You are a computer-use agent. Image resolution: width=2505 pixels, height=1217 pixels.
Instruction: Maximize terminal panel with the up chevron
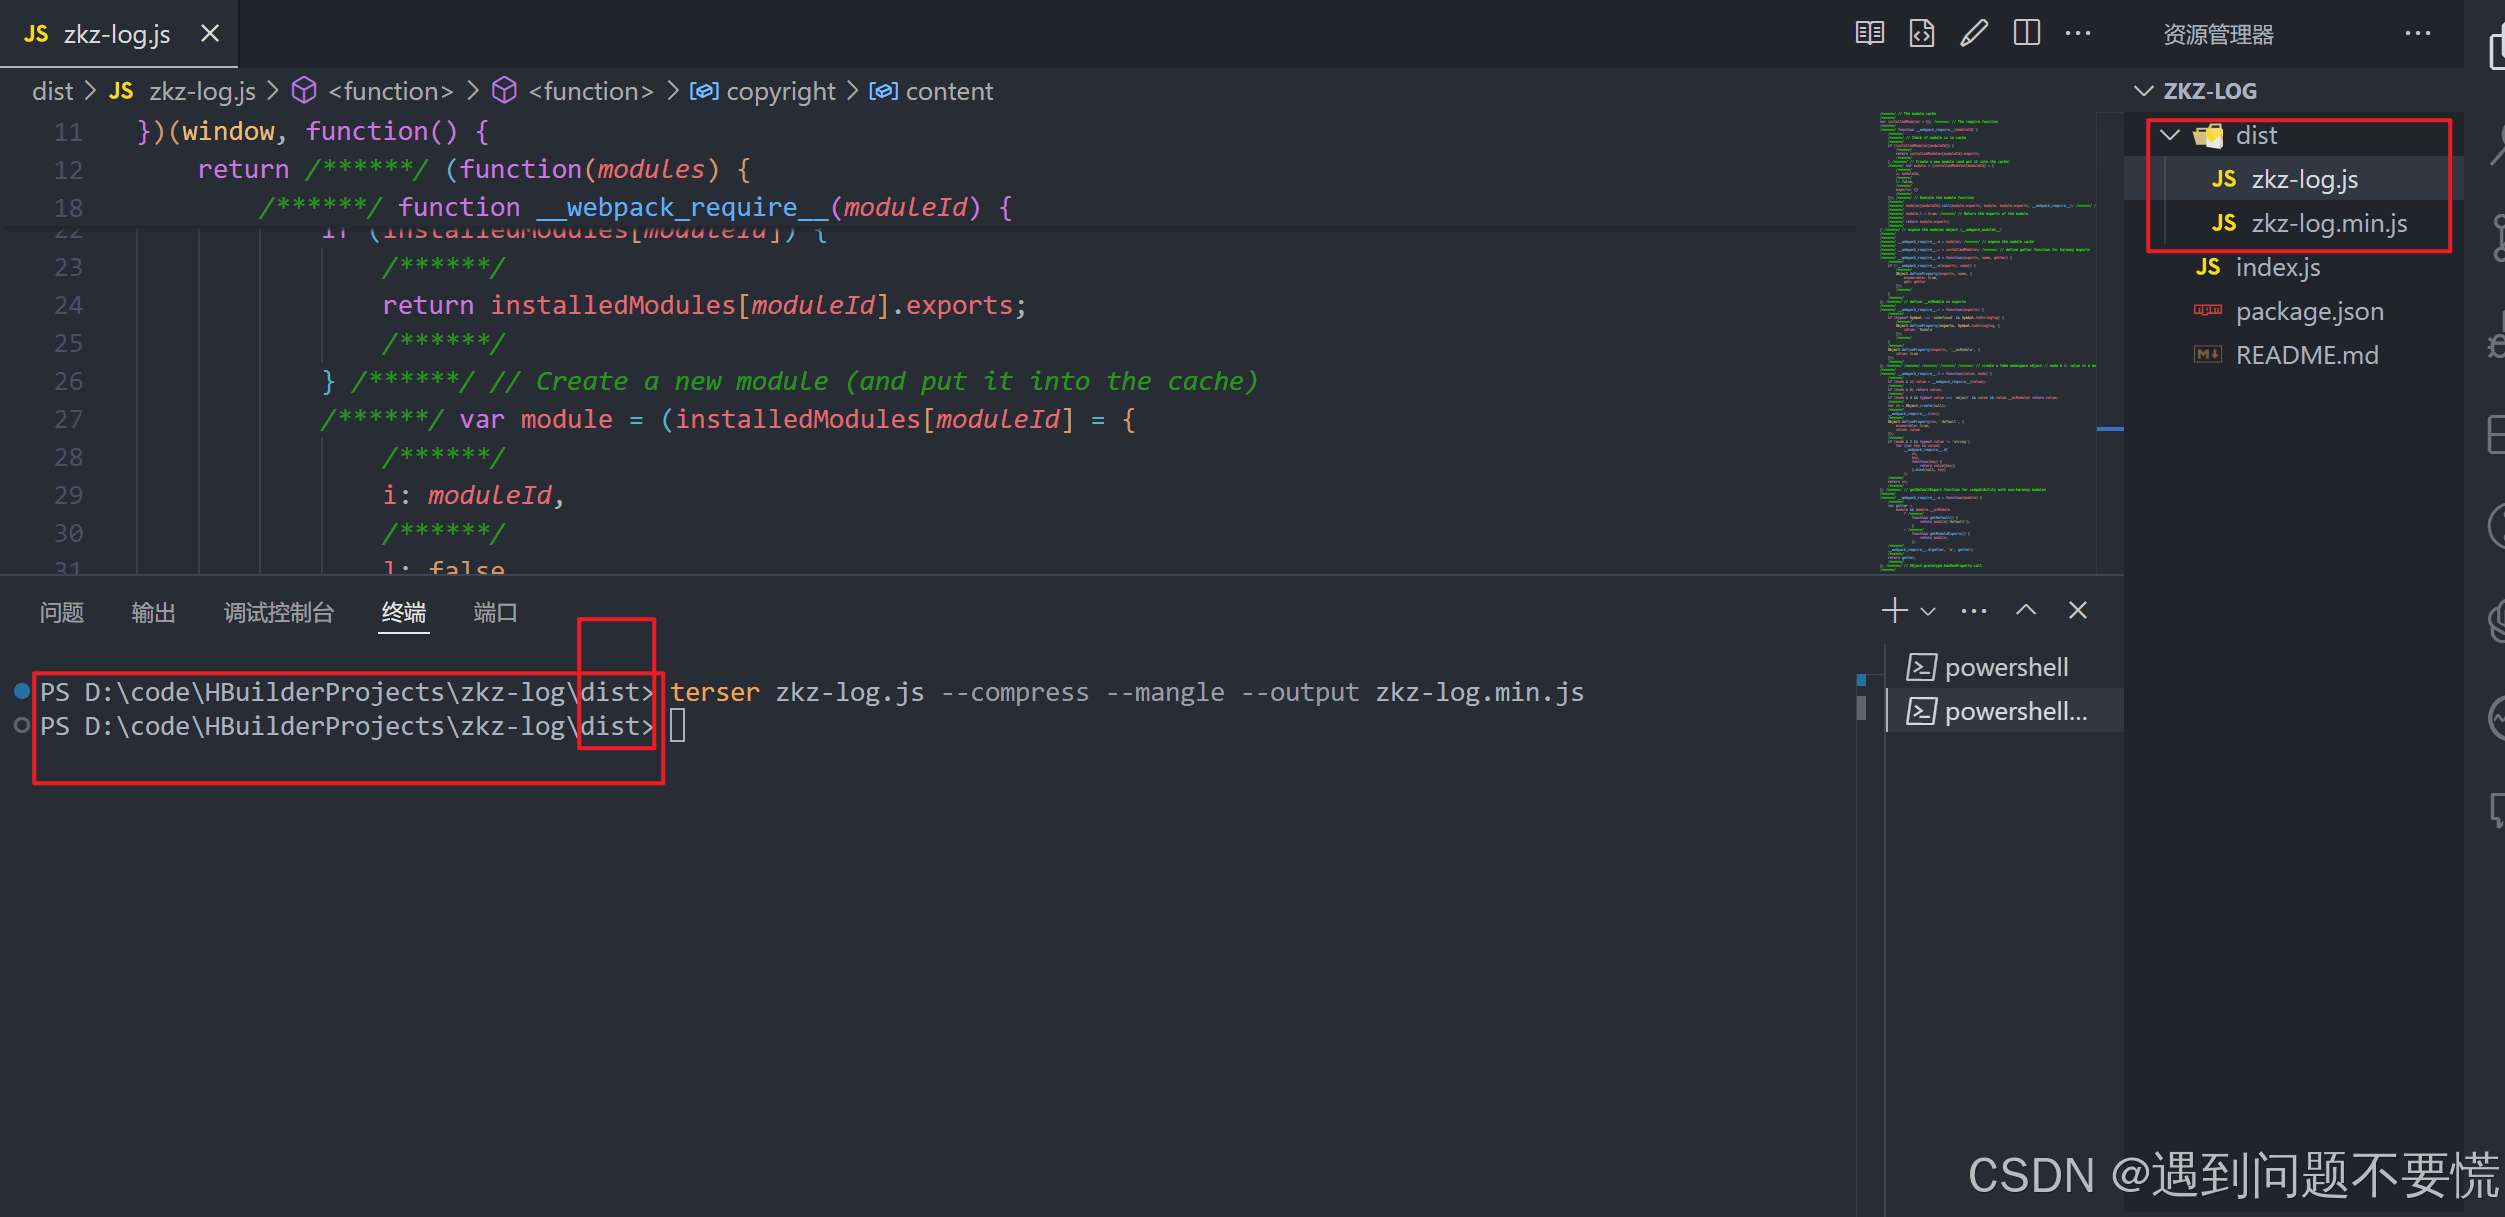click(x=2026, y=610)
